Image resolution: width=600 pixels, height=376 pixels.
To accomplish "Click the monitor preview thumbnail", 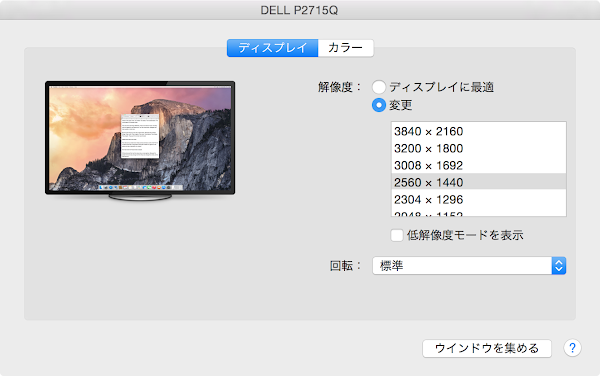I will coord(140,140).
